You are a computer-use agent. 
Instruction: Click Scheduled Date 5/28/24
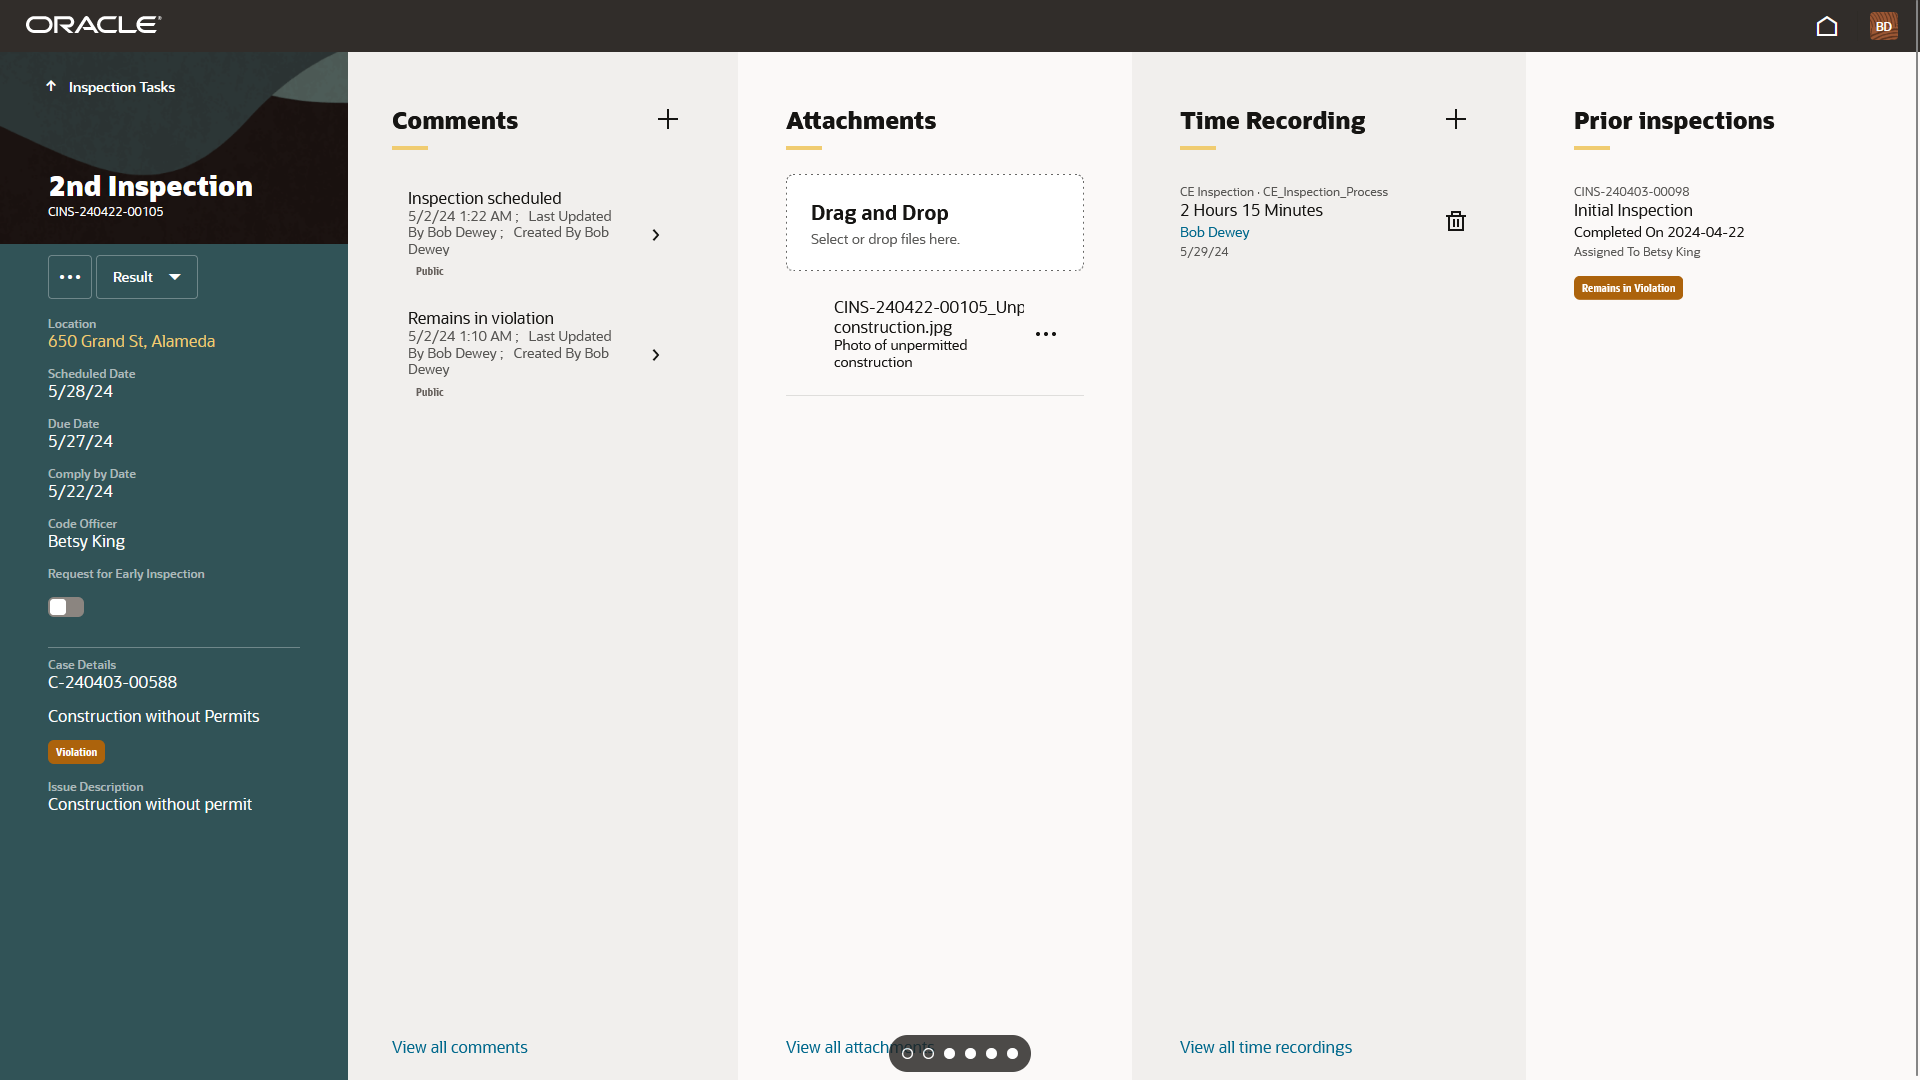(80, 391)
